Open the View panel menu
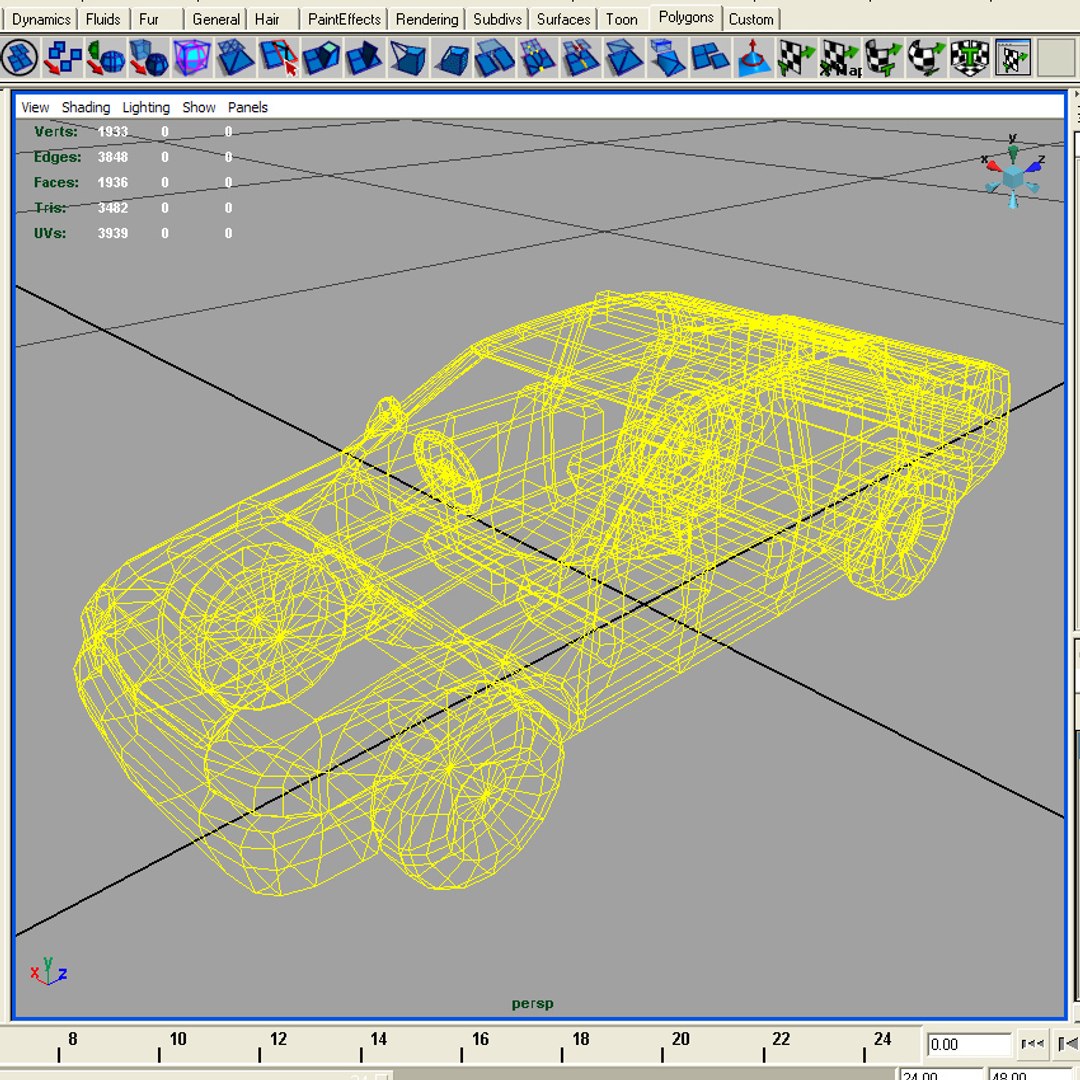 coord(35,107)
